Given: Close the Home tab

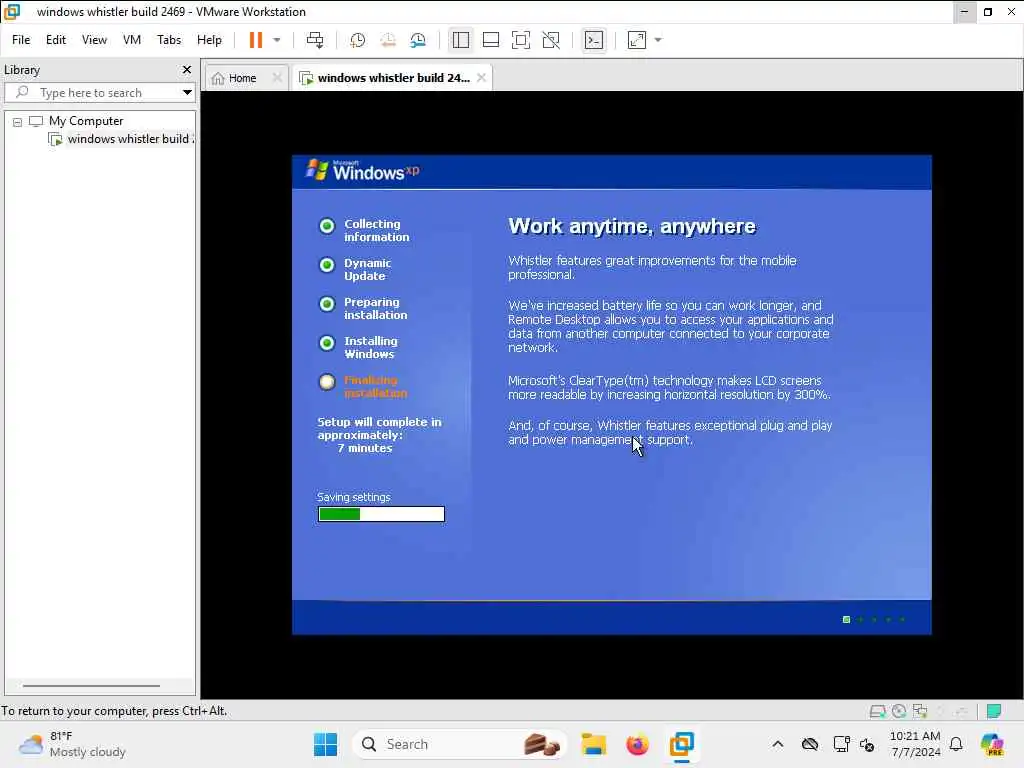Looking at the screenshot, I should 277,78.
